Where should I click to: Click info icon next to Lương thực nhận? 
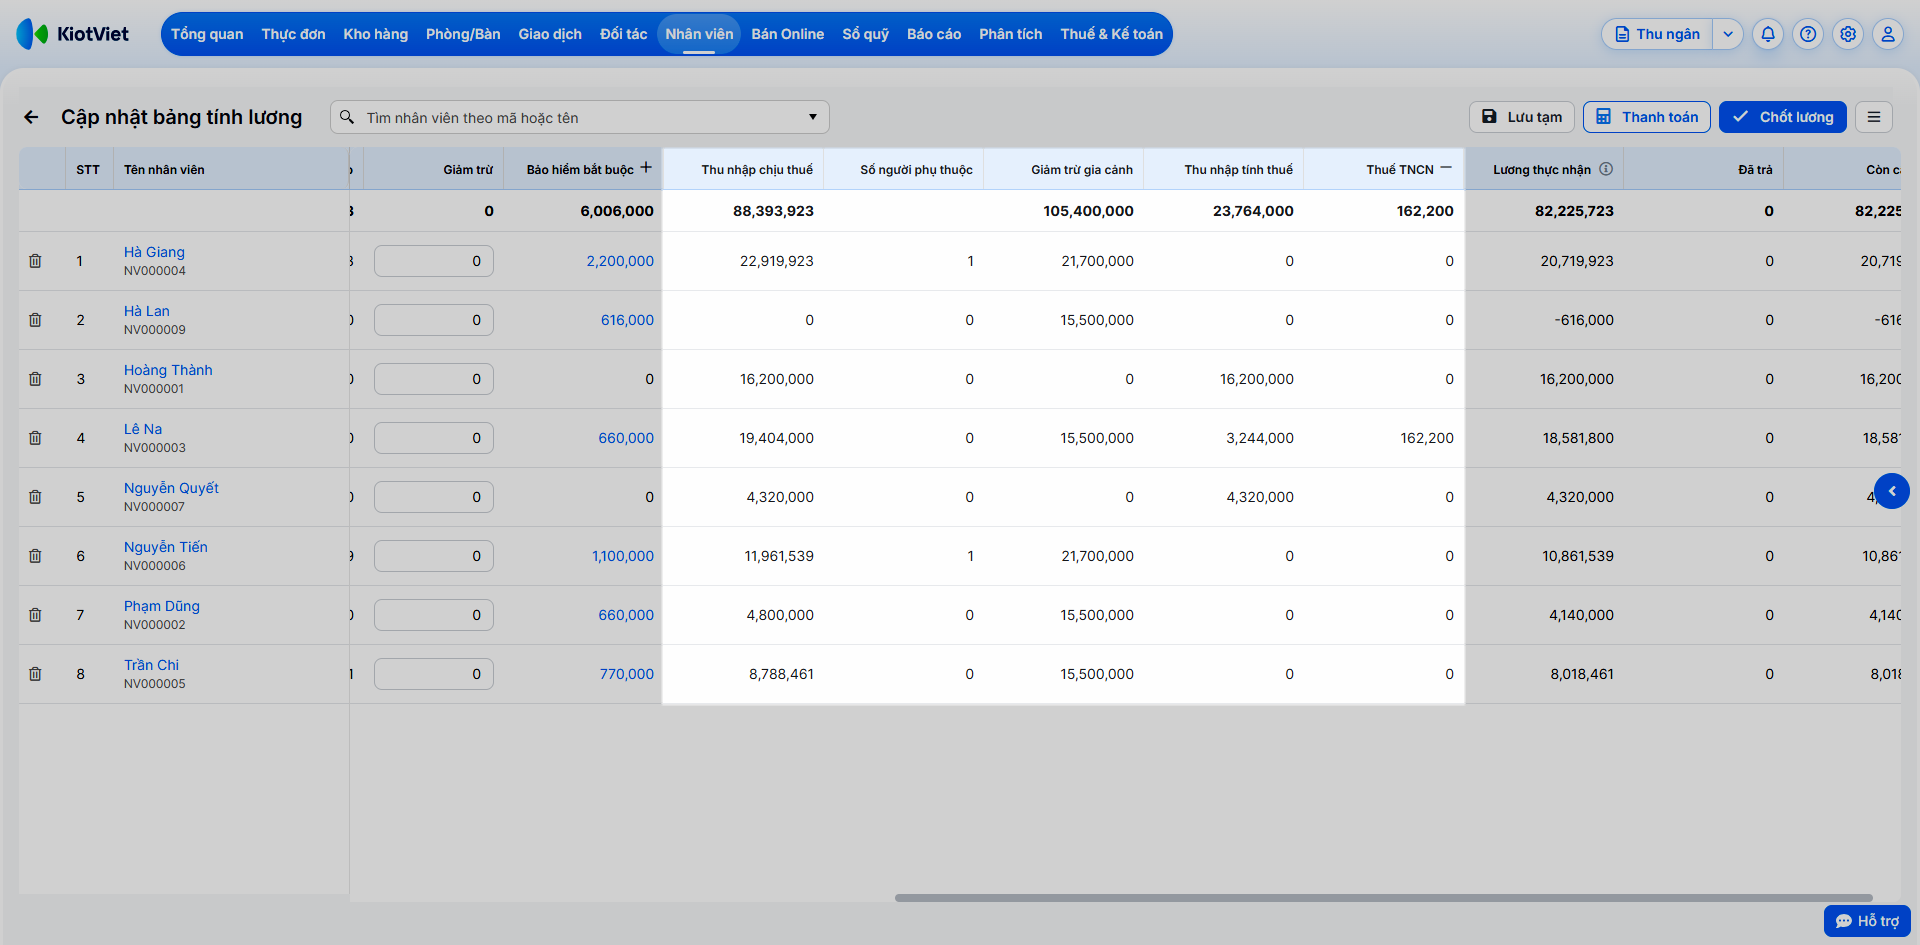coord(1606,169)
